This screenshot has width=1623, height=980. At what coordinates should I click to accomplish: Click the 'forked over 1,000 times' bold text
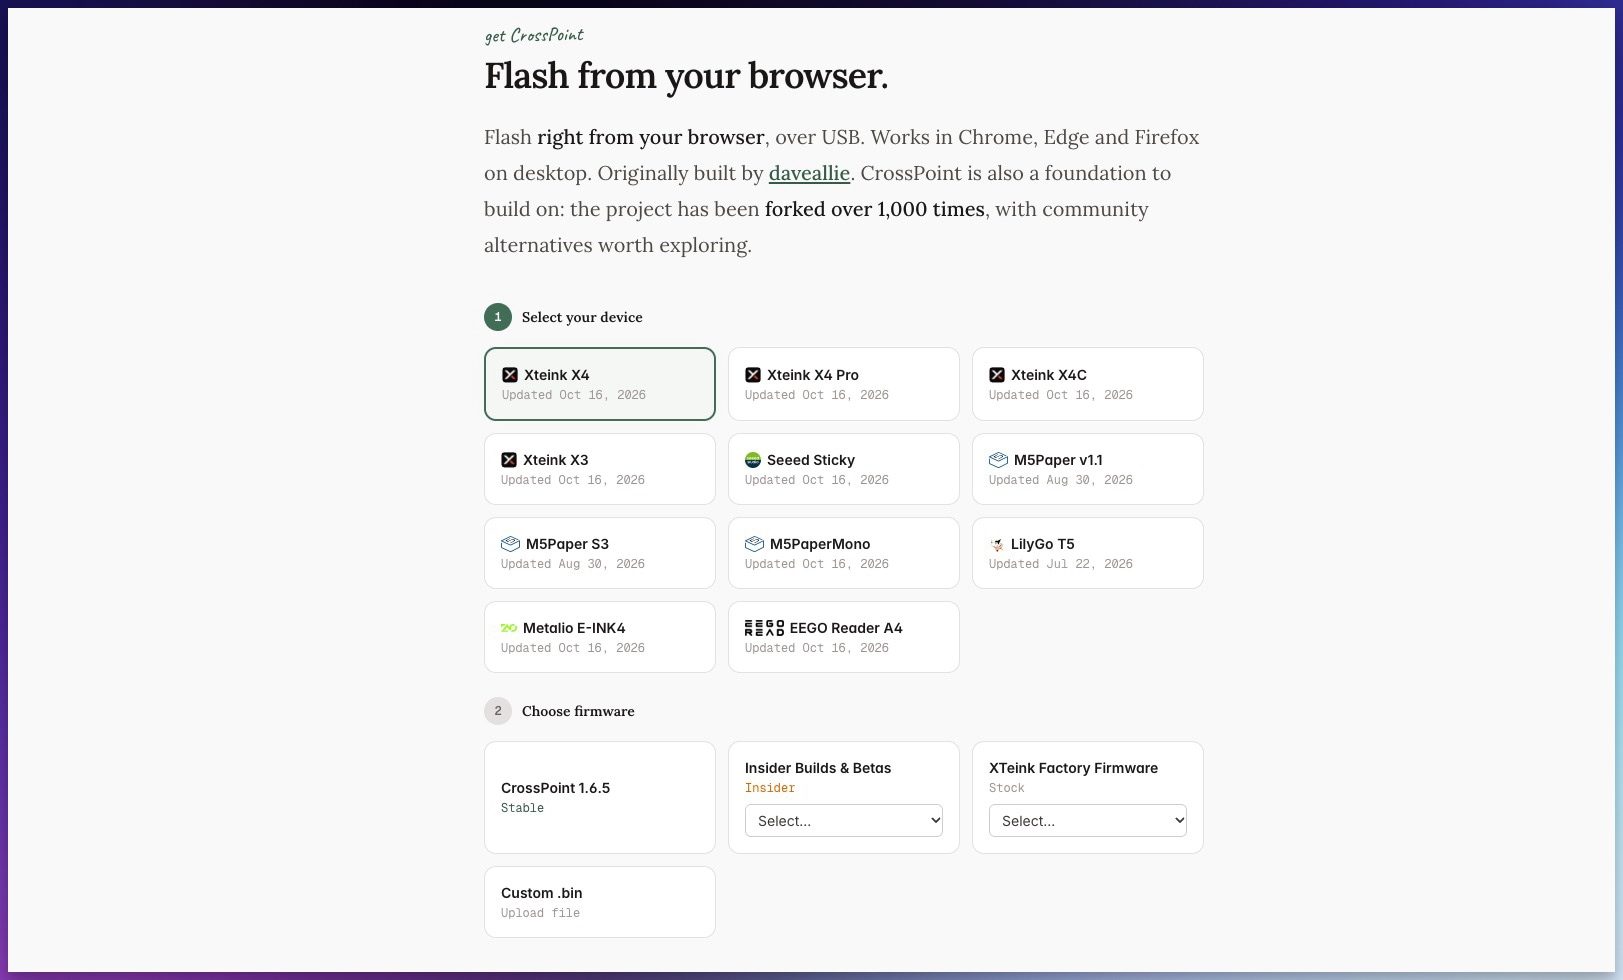[875, 209]
